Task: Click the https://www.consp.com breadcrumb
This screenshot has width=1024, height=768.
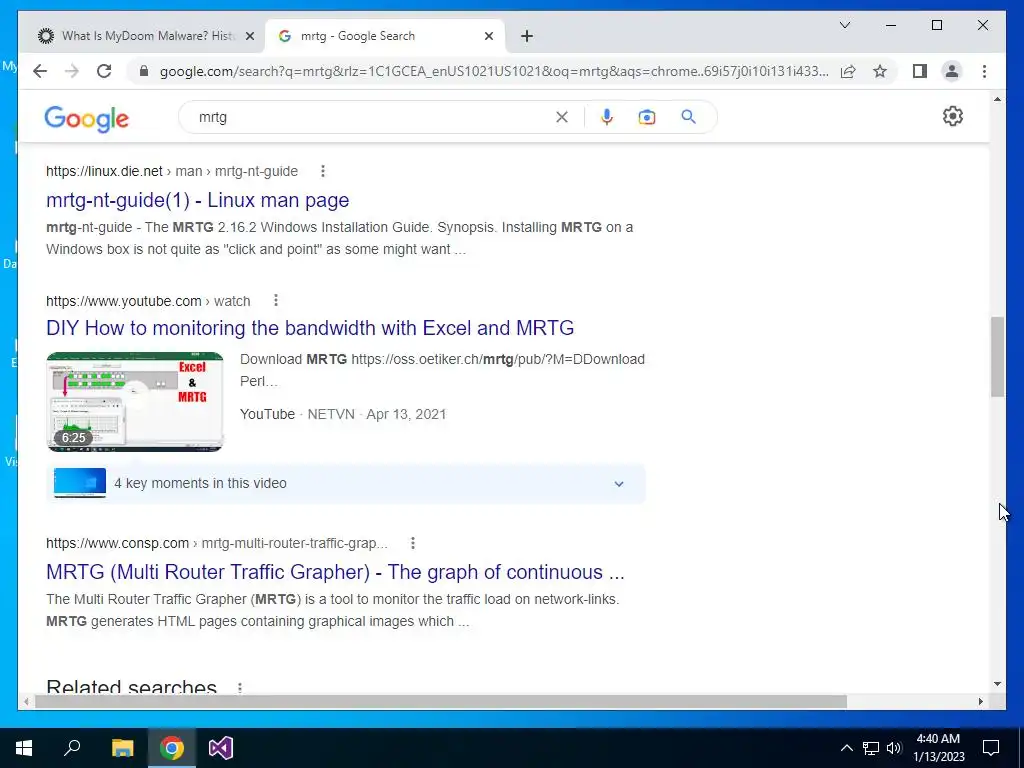Action: coord(118,543)
